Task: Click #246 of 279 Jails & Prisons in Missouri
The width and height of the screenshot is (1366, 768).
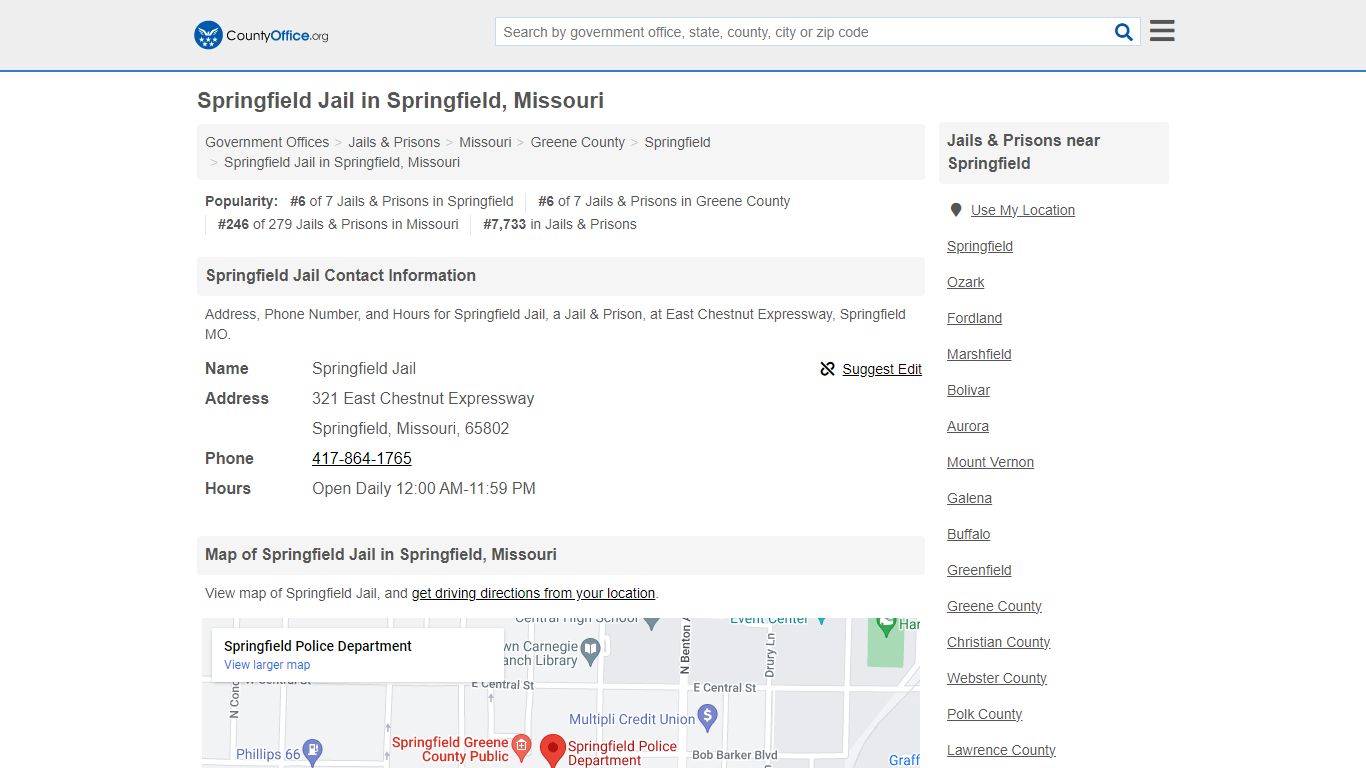Action: coord(338,224)
